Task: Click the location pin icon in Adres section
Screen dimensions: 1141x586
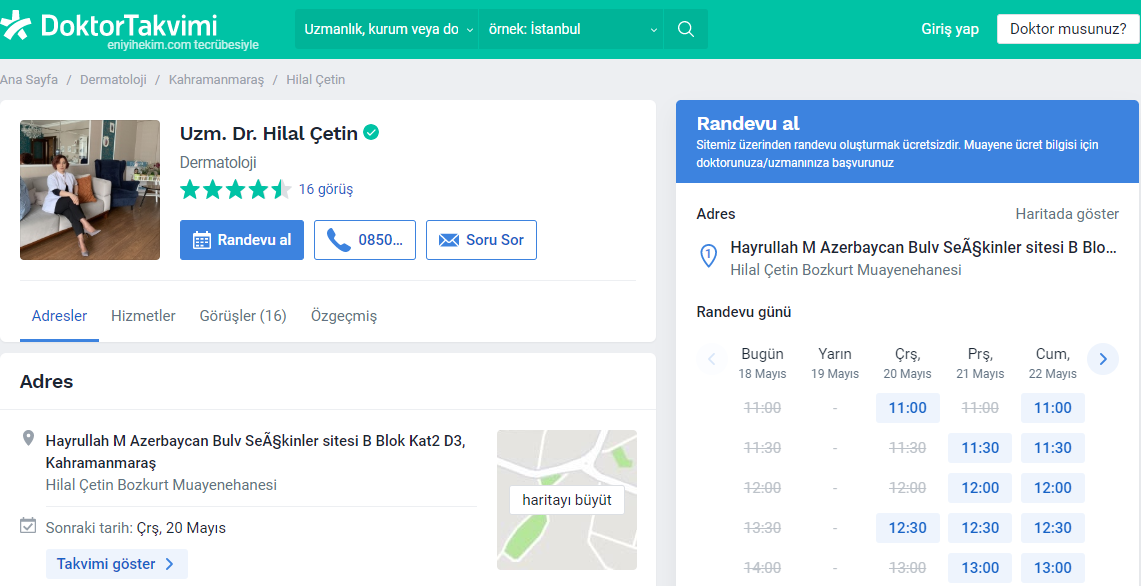Action: click(28, 438)
